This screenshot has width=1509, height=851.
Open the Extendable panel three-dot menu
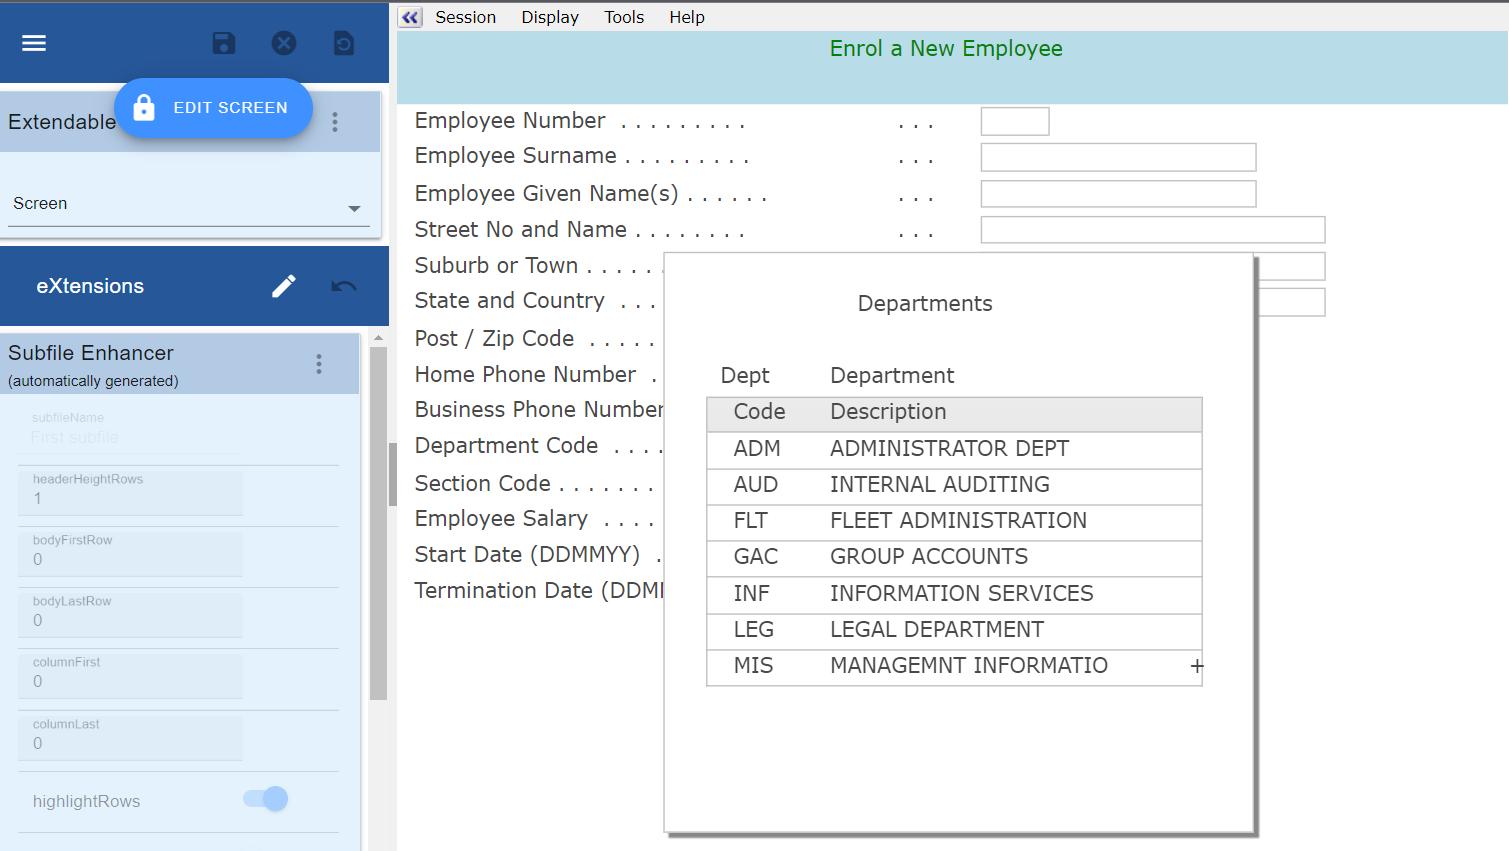[335, 122]
